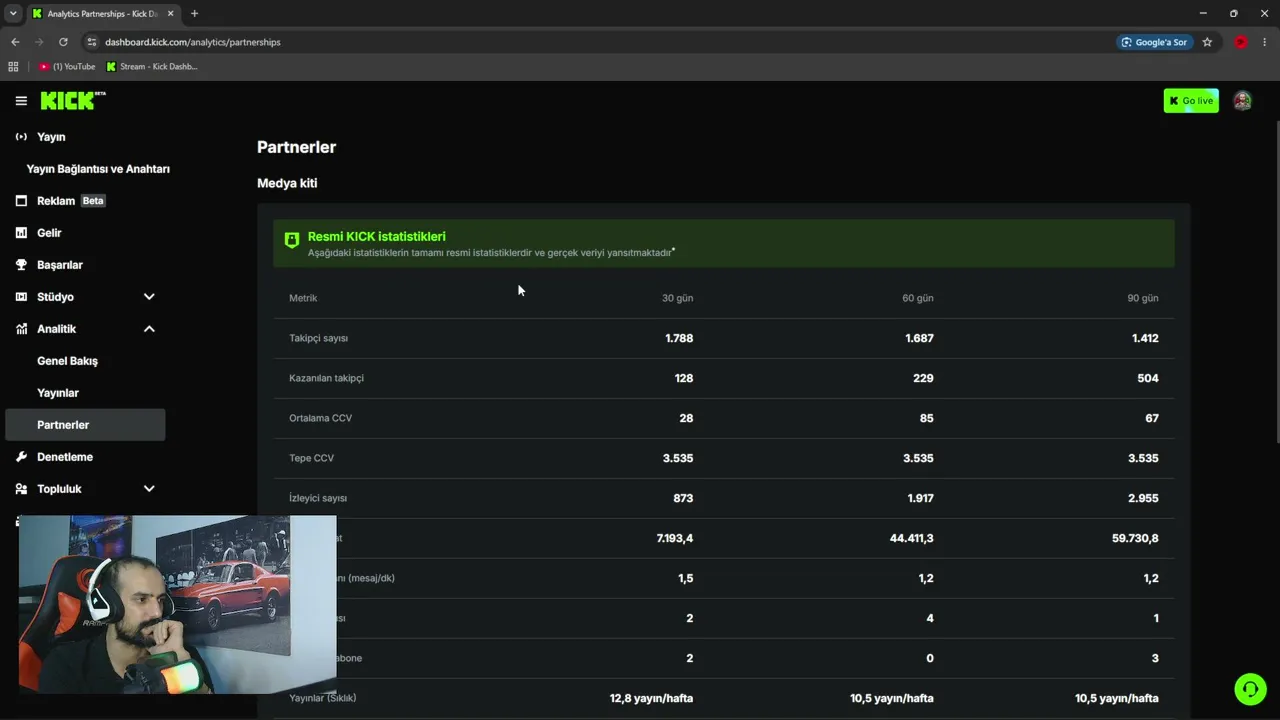The width and height of the screenshot is (1280, 720).
Task: Collapse the Analitik section chevron
Action: [149, 329]
